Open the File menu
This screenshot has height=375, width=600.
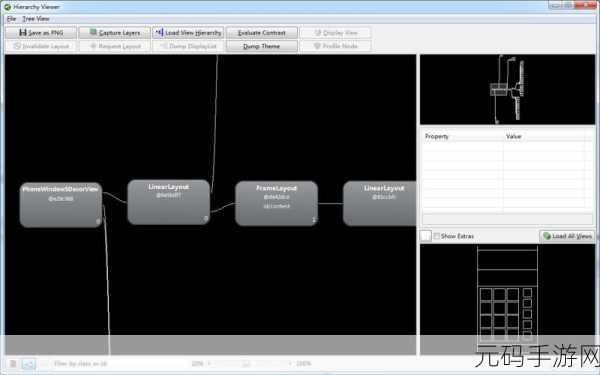pos(11,18)
